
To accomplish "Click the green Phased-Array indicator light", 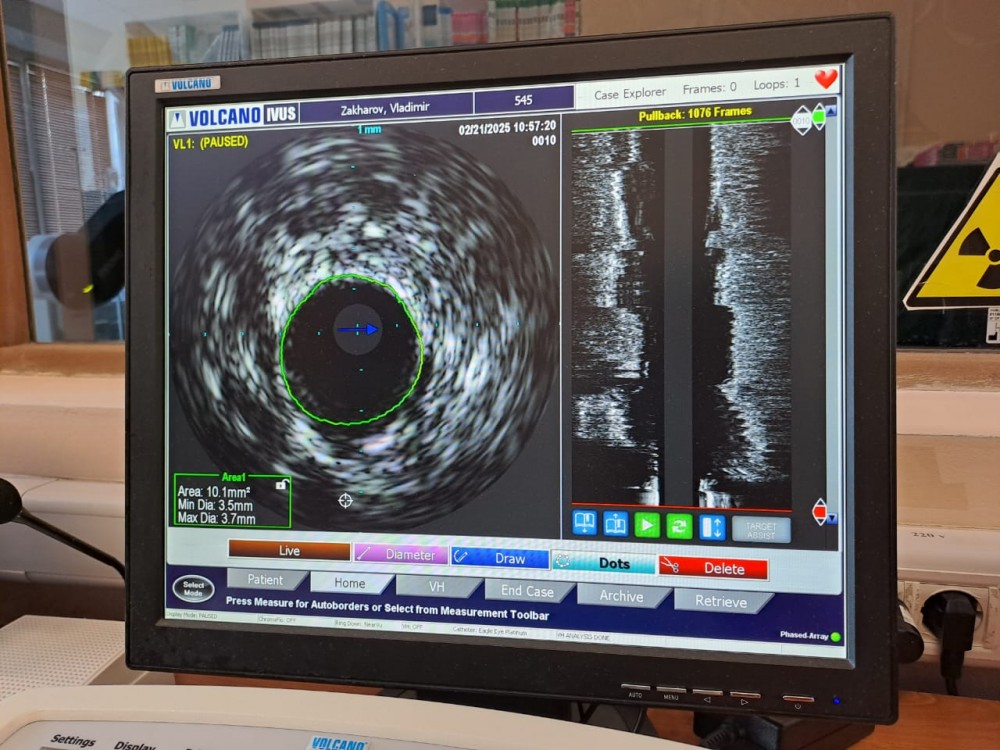I will [x=835, y=636].
